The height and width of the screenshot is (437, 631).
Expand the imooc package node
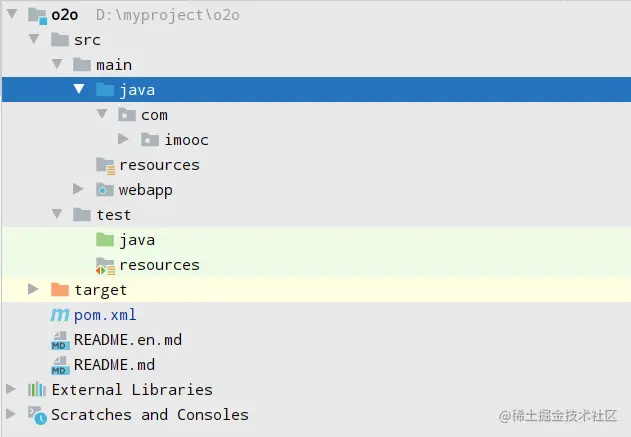pyautogui.click(x=123, y=139)
